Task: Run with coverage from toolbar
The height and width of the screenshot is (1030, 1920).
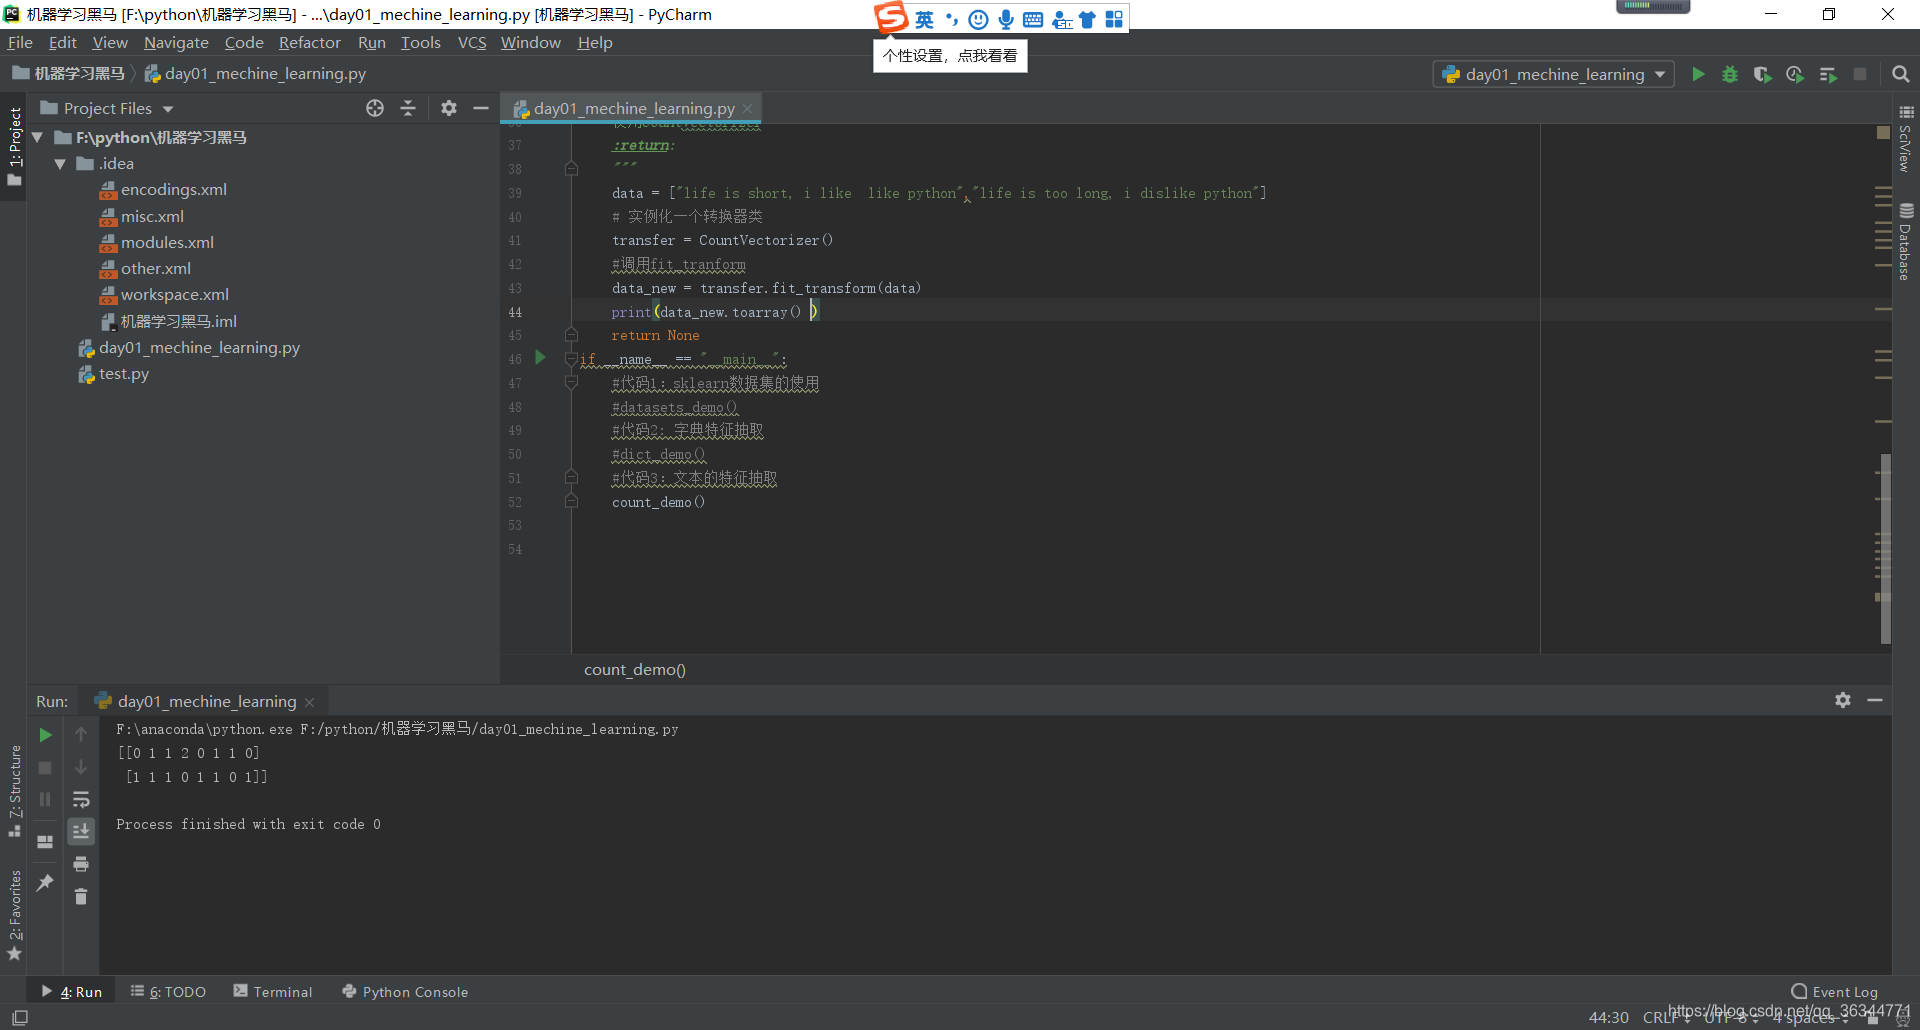Action: (x=1762, y=74)
